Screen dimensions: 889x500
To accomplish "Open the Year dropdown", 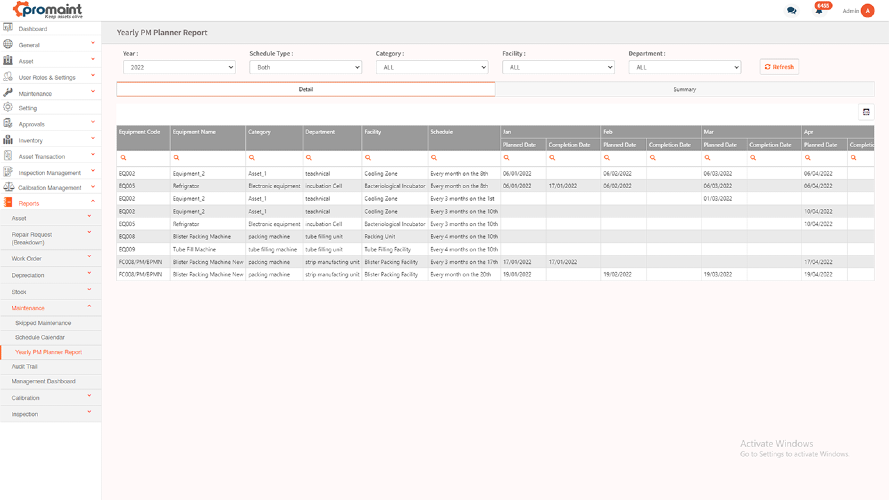I will click(x=179, y=67).
